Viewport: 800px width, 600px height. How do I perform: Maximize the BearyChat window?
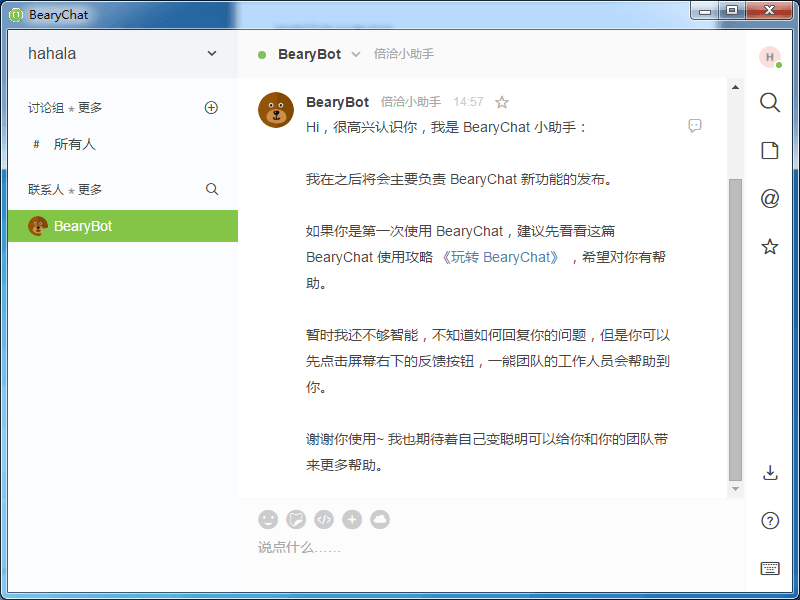click(x=732, y=10)
